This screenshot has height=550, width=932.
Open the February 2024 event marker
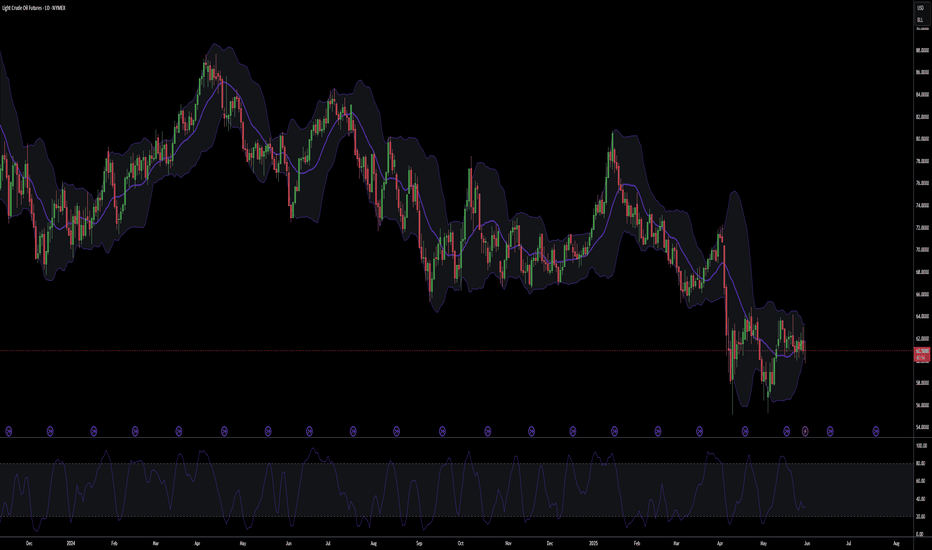coord(135,431)
